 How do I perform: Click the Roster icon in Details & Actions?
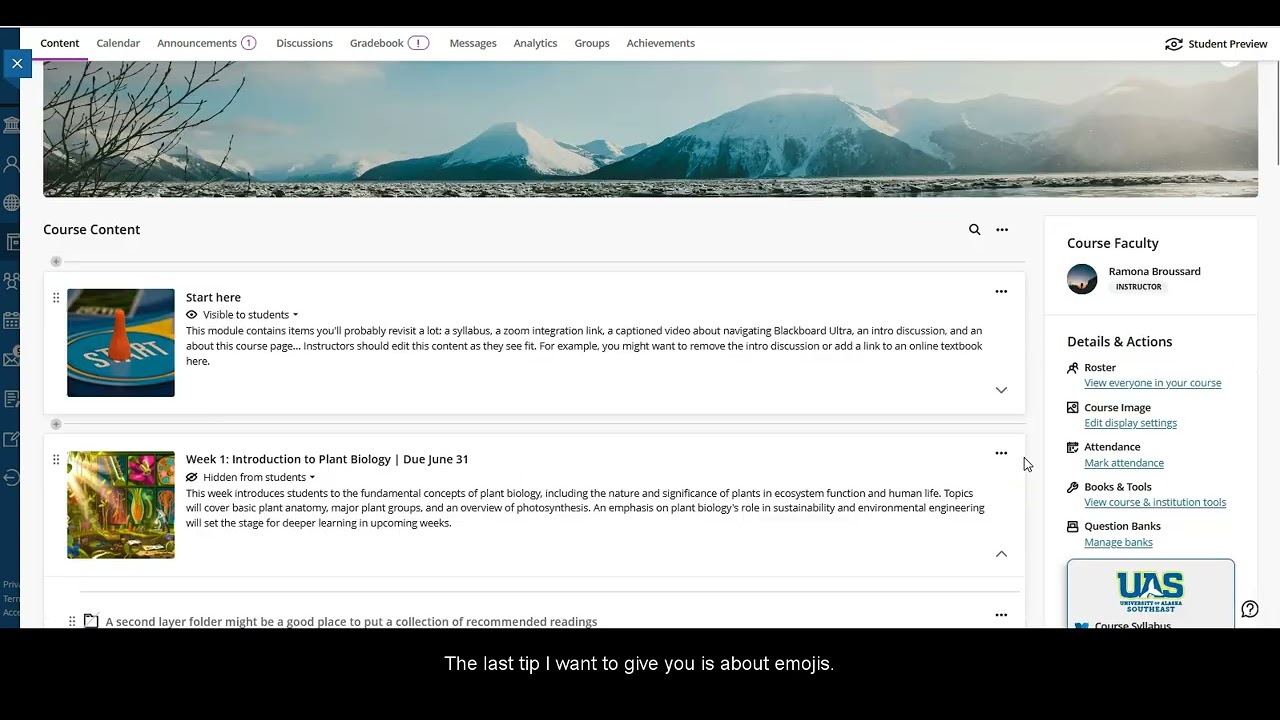tap(1073, 368)
